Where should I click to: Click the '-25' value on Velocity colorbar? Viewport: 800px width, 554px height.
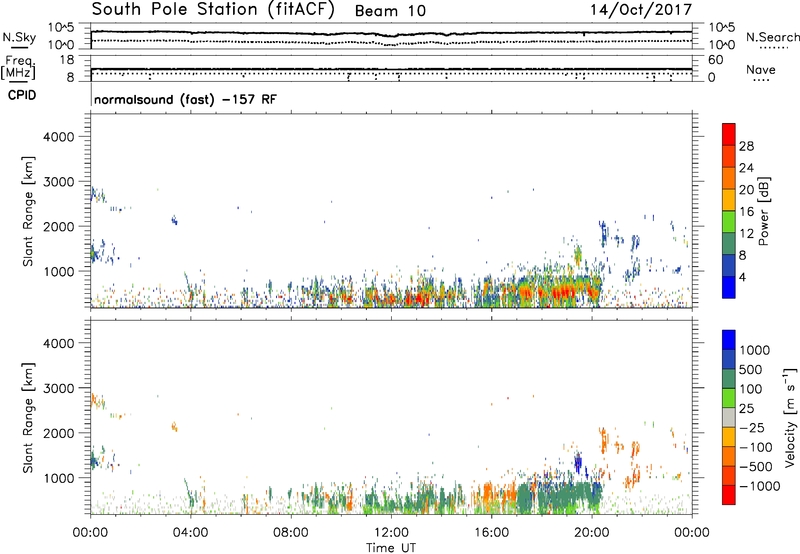click(751, 427)
